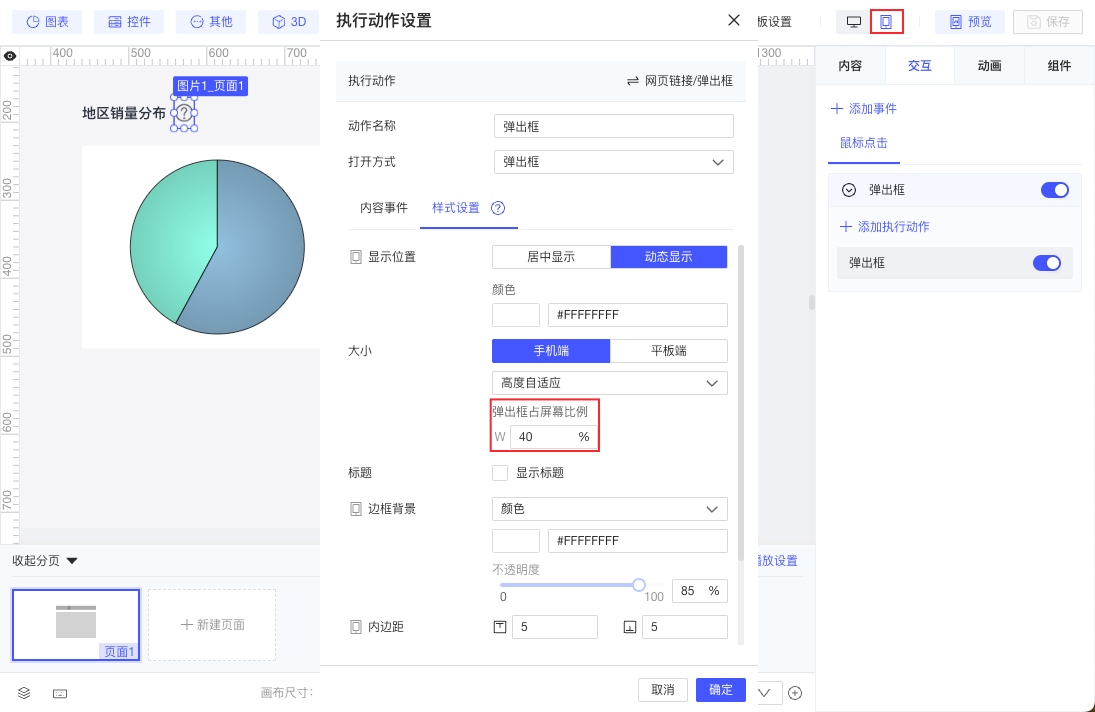Open the 动画 tab in right panel

[990, 66]
